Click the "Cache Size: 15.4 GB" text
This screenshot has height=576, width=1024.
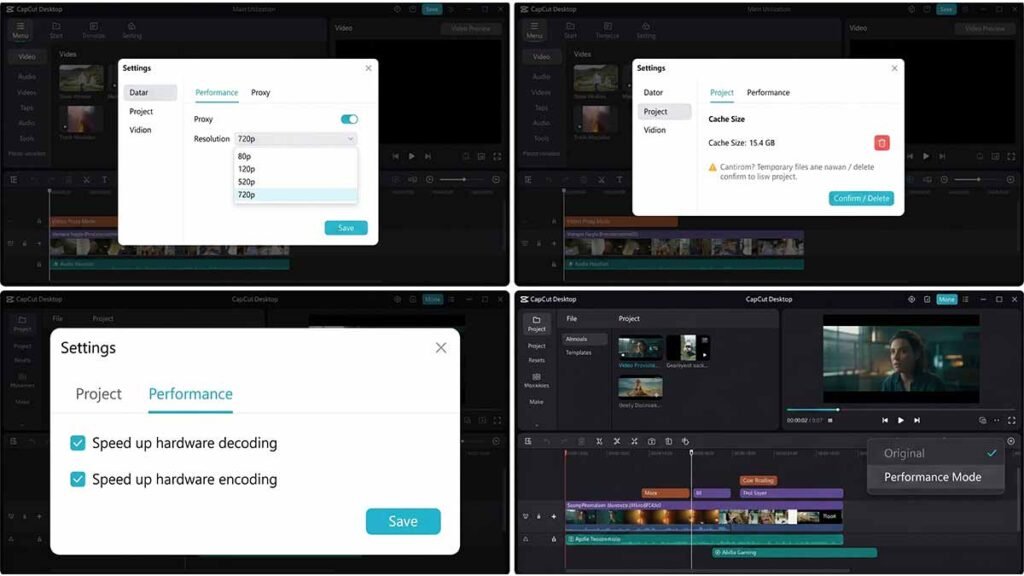(741, 143)
